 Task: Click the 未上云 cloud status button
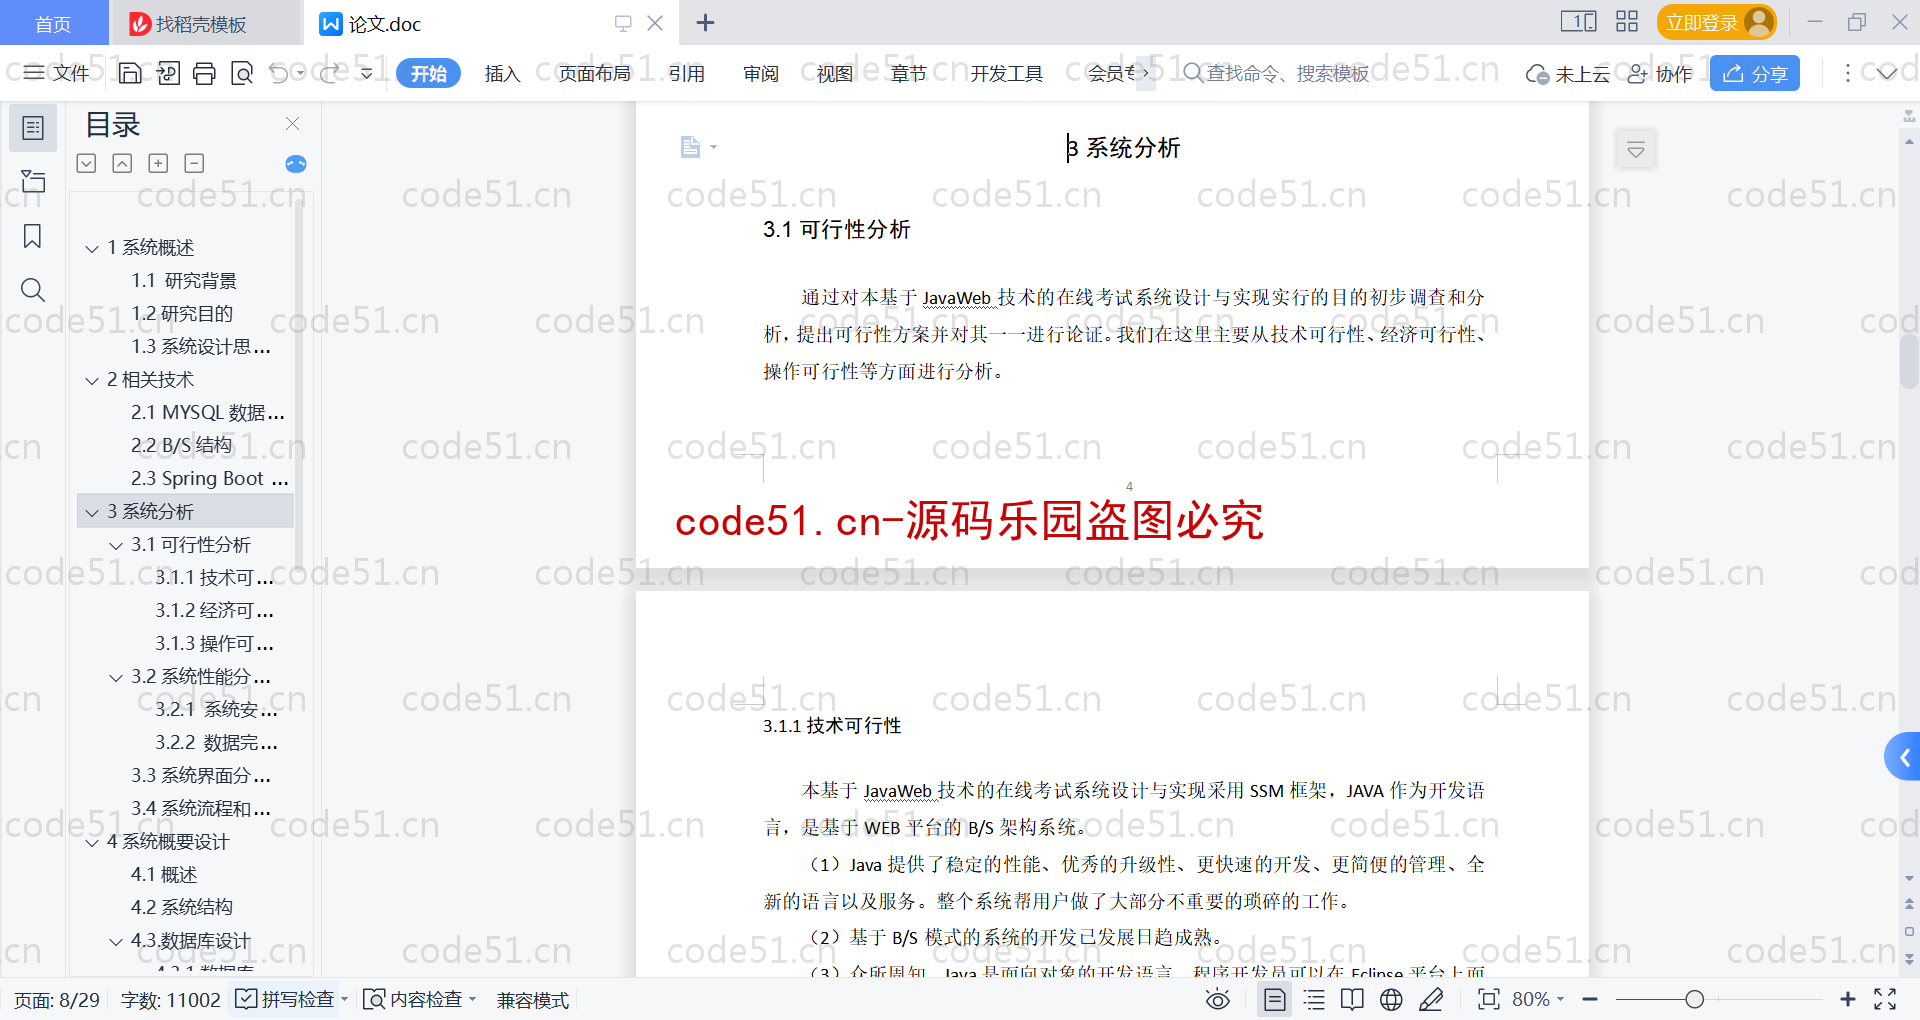click(1568, 73)
